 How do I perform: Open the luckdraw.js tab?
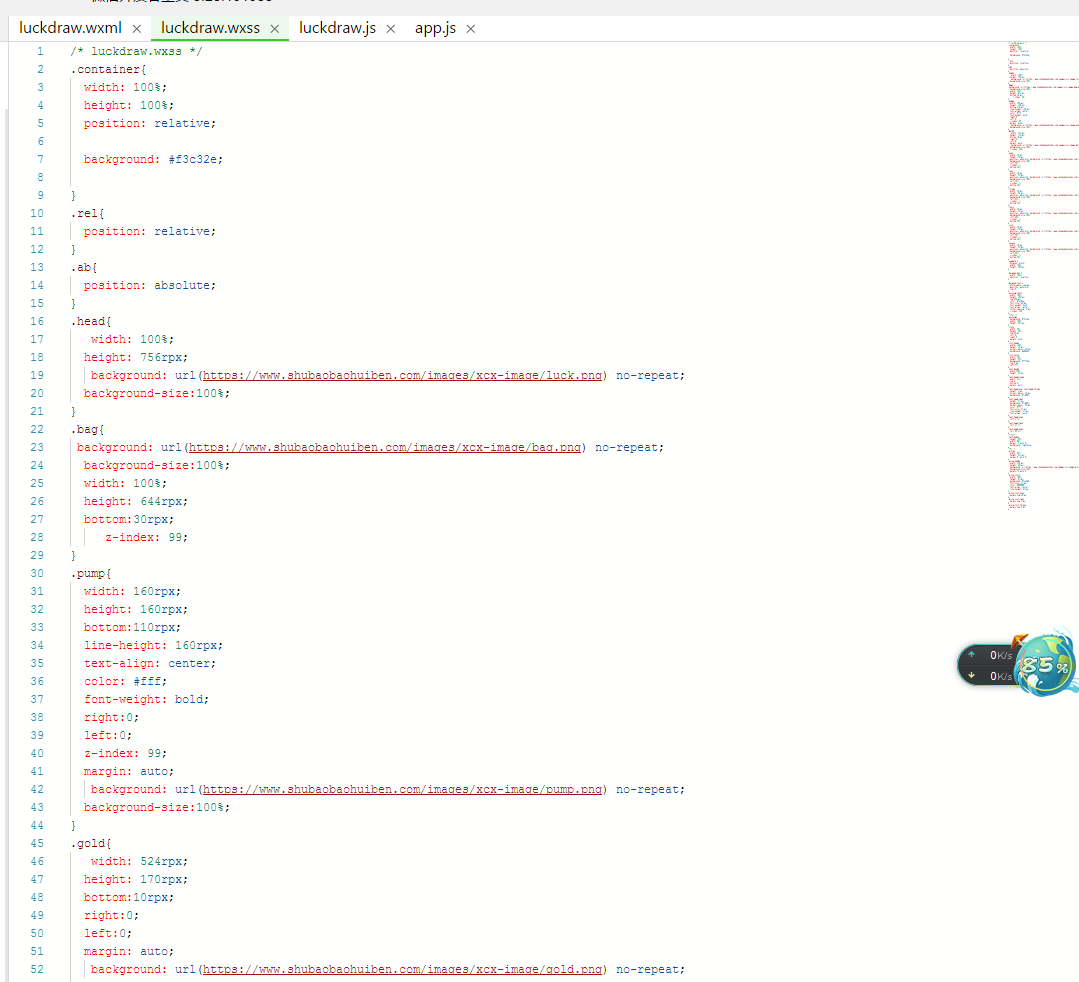(337, 28)
